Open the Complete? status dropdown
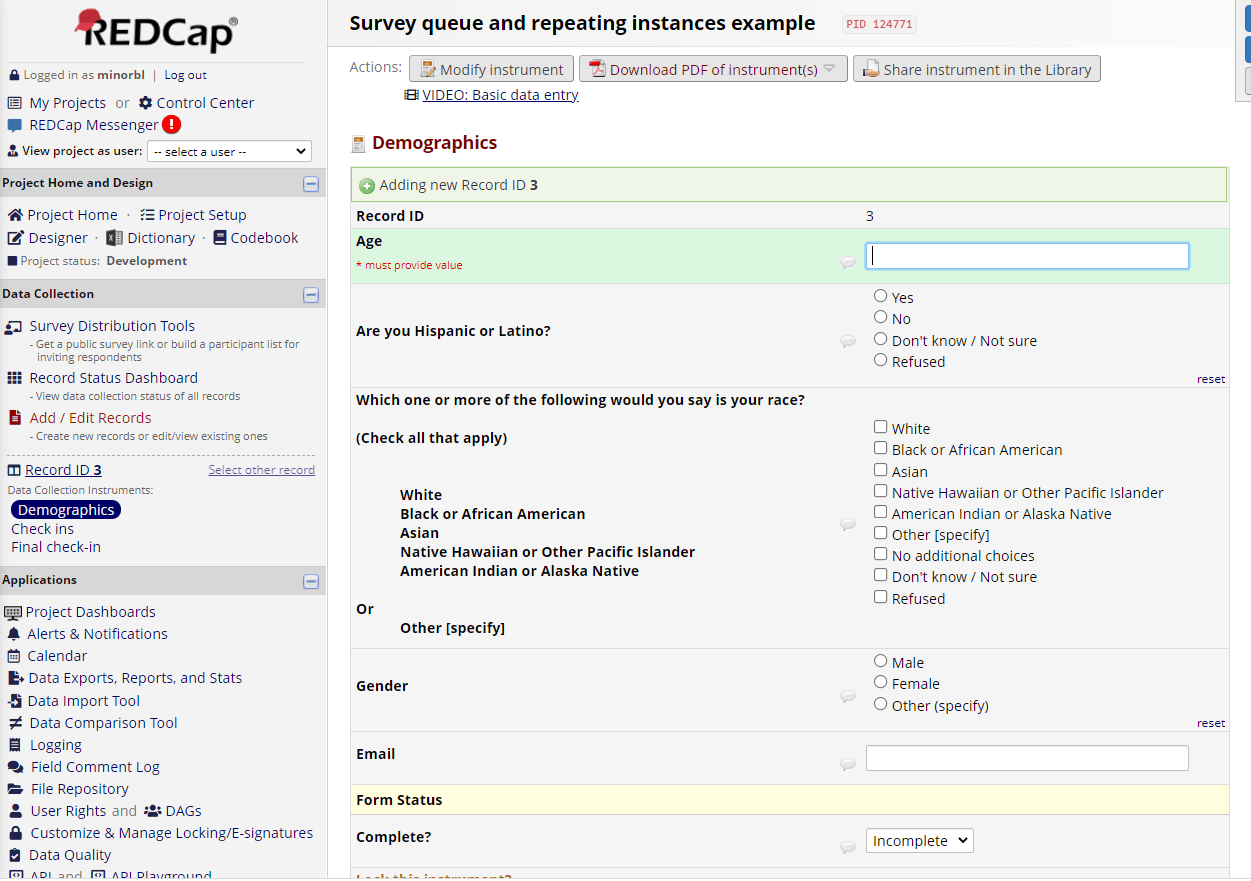This screenshot has width=1251, height=881. (919, 840)
